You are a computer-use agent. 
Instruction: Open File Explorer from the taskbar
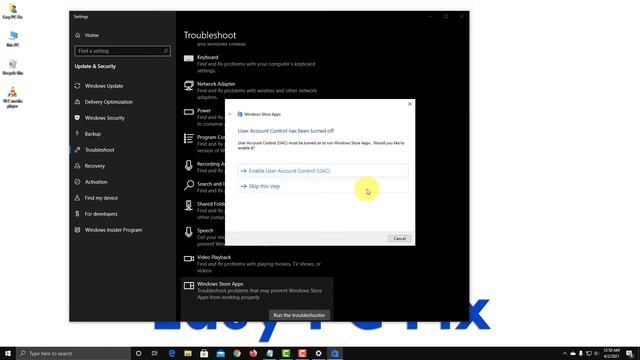pos(188,353)
